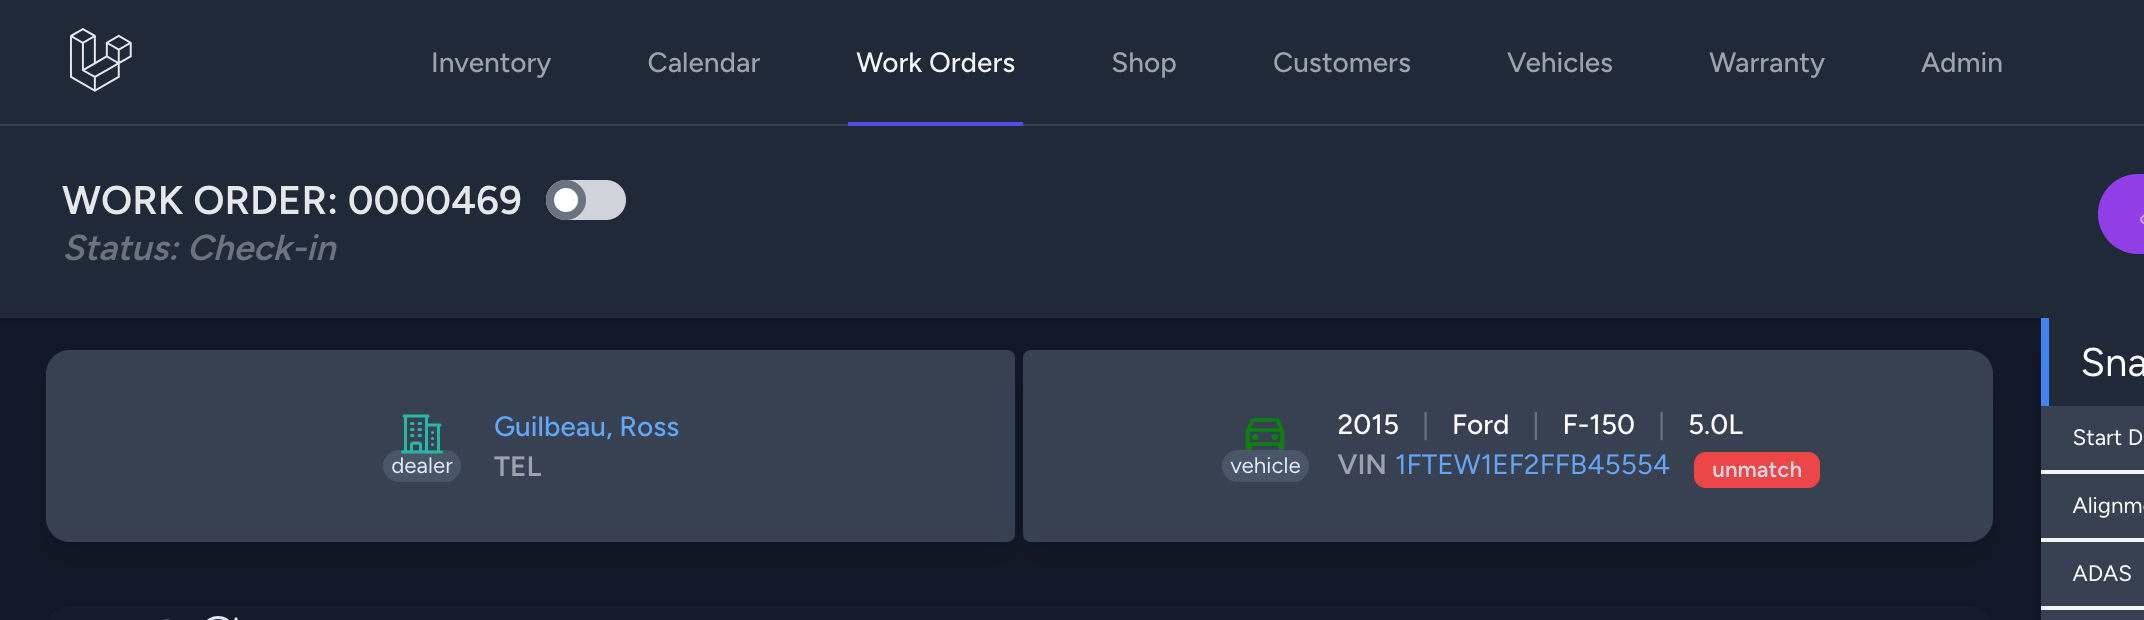Open customer Guilbeau, Ross link

(x=586, y=427)
